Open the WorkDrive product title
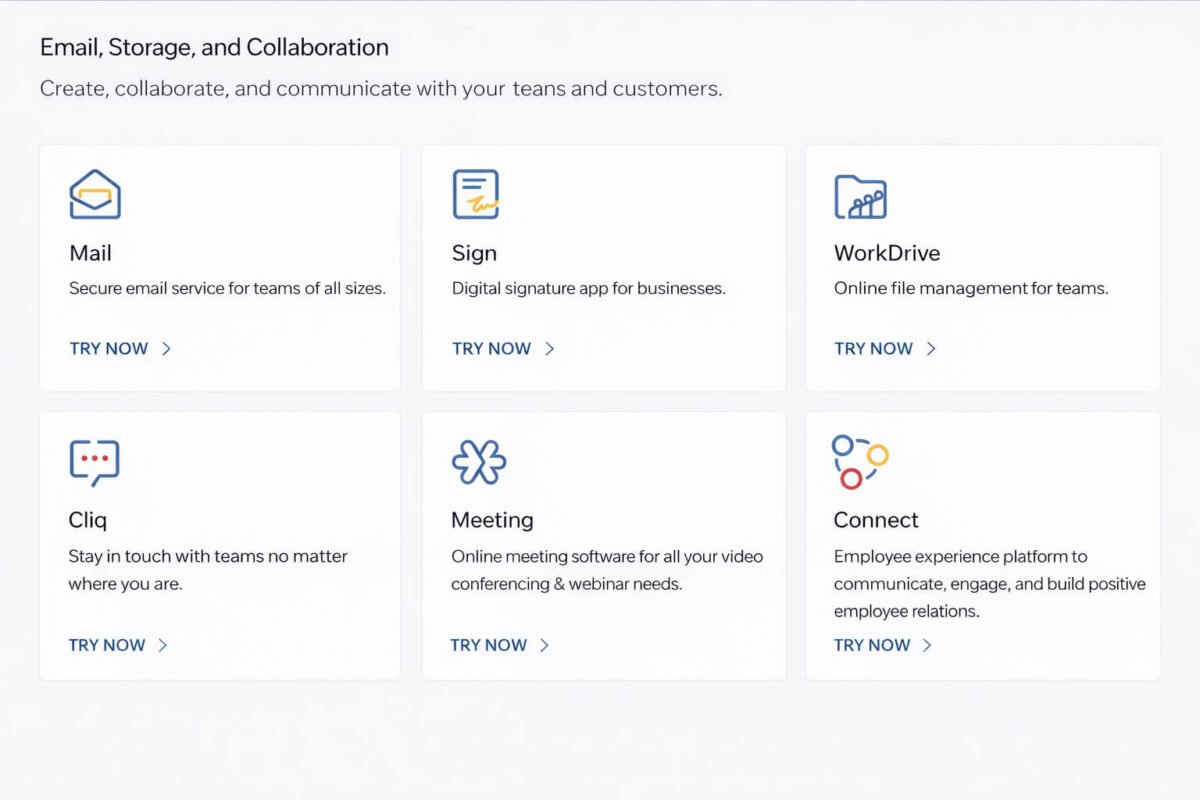This screenshot has height=800, width=1200. pos(887,253)
